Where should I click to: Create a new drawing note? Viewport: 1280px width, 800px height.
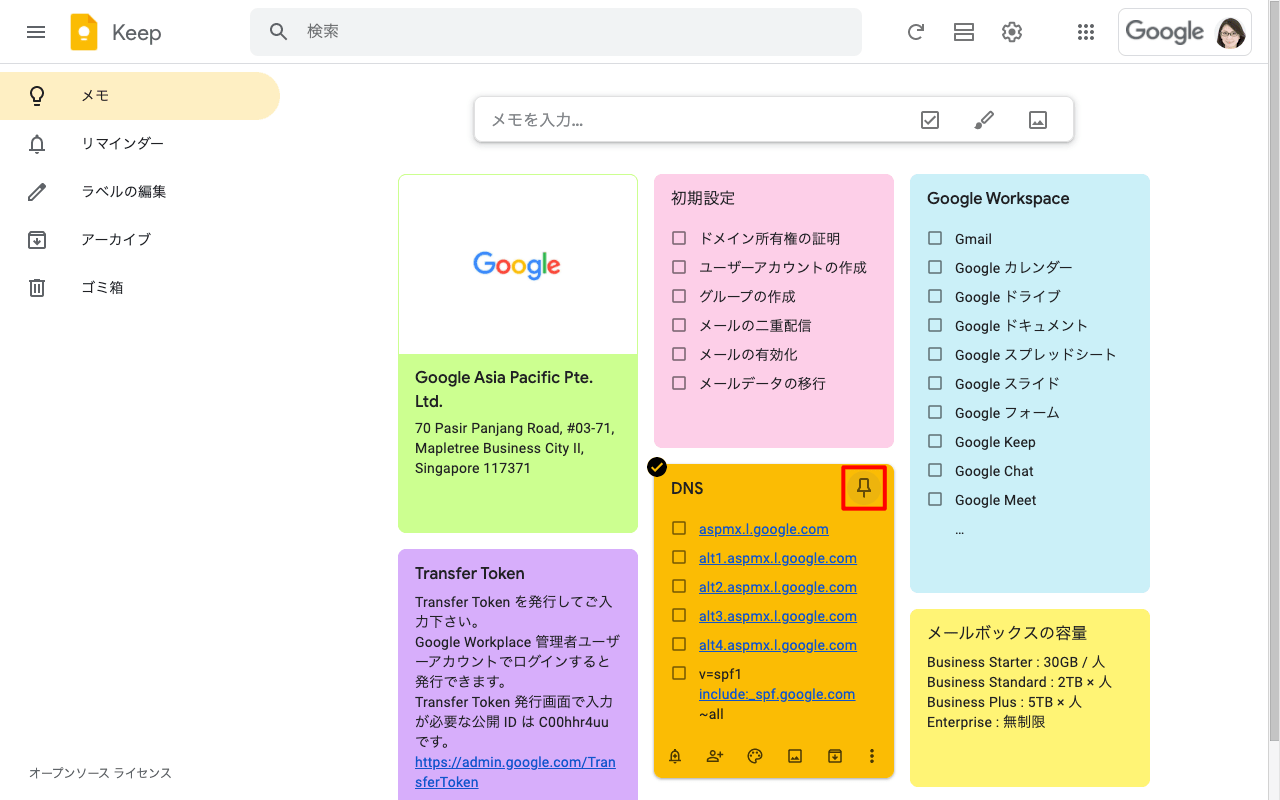coord(984,120)
